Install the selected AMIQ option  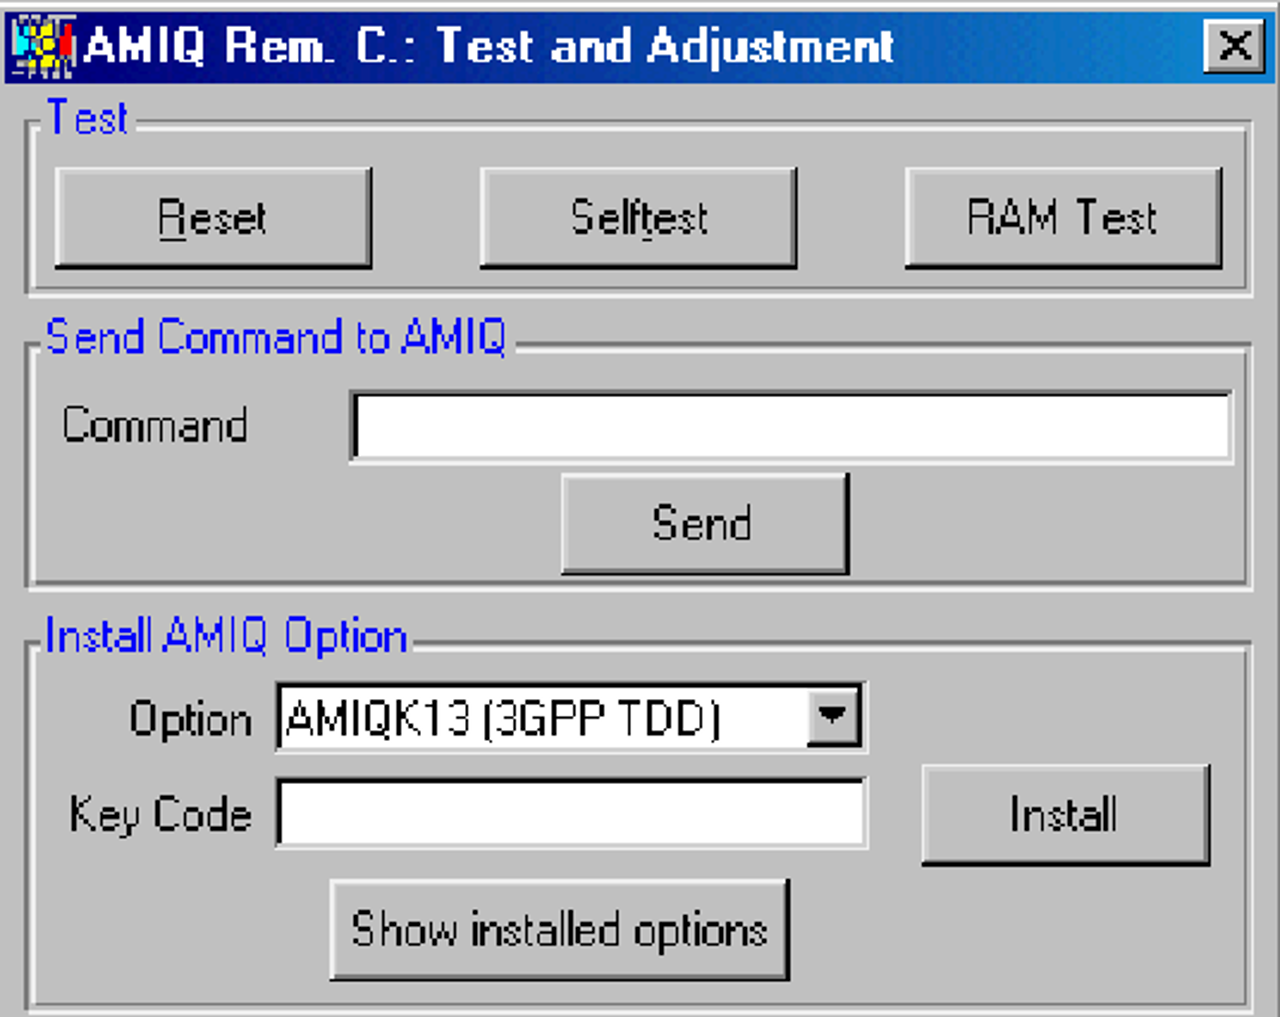[1065, 815]
